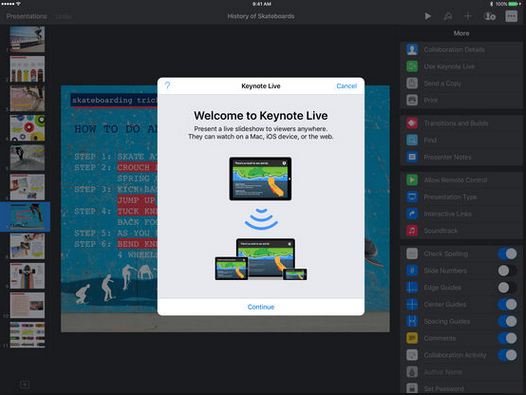Disable the Center Guides switch
Image resolution: width=526 pixels, height=395 pixels.
point(507,304)
